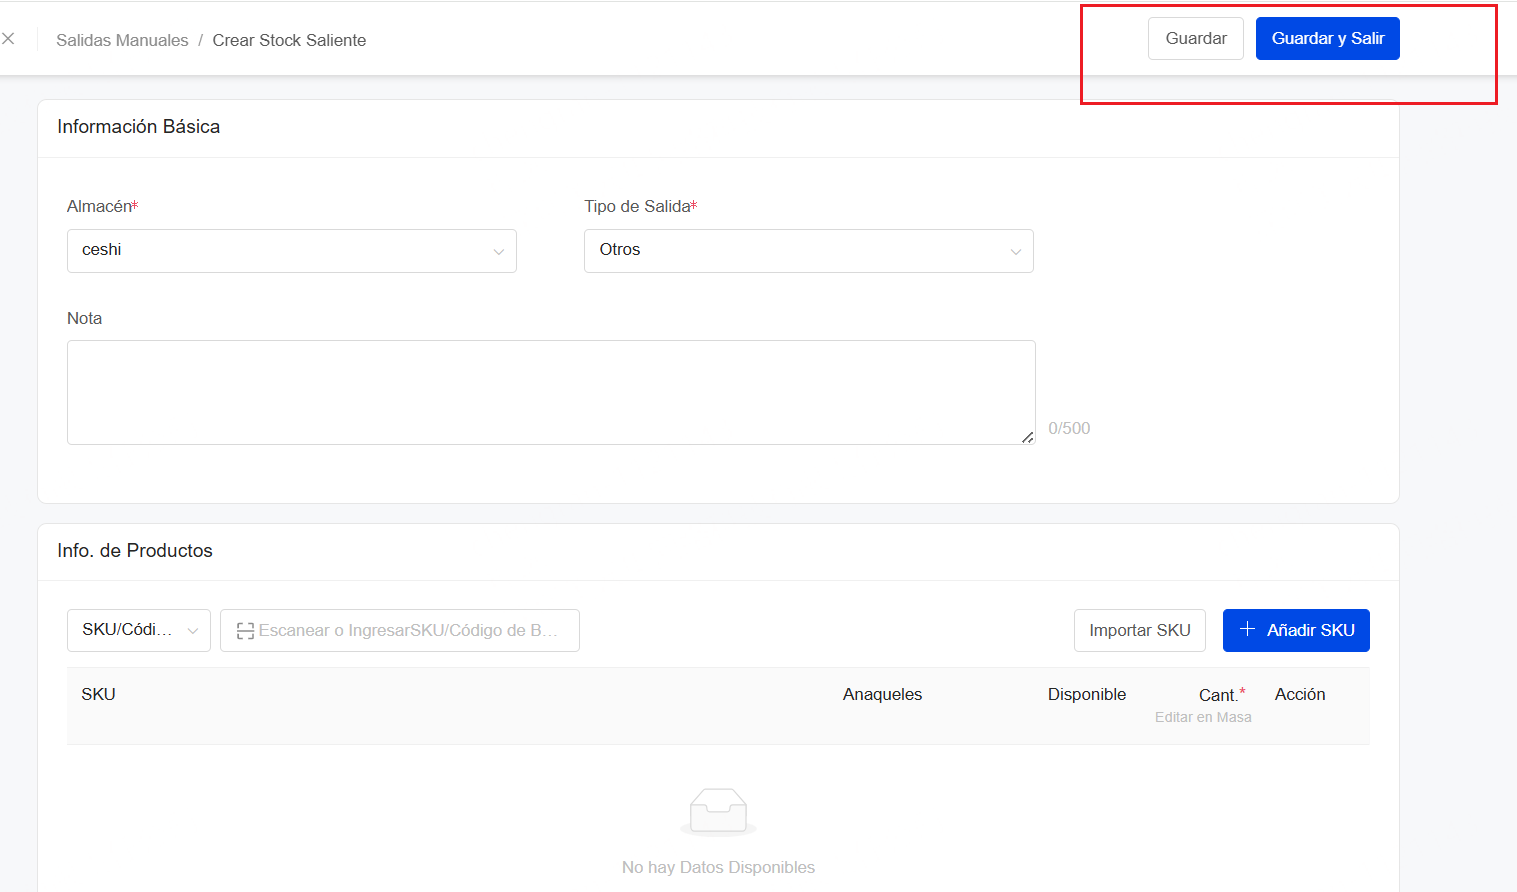This screenshot has height=892, width=1517.
Task: Click inside the Nota text area
Action: [x=551, y=392]
